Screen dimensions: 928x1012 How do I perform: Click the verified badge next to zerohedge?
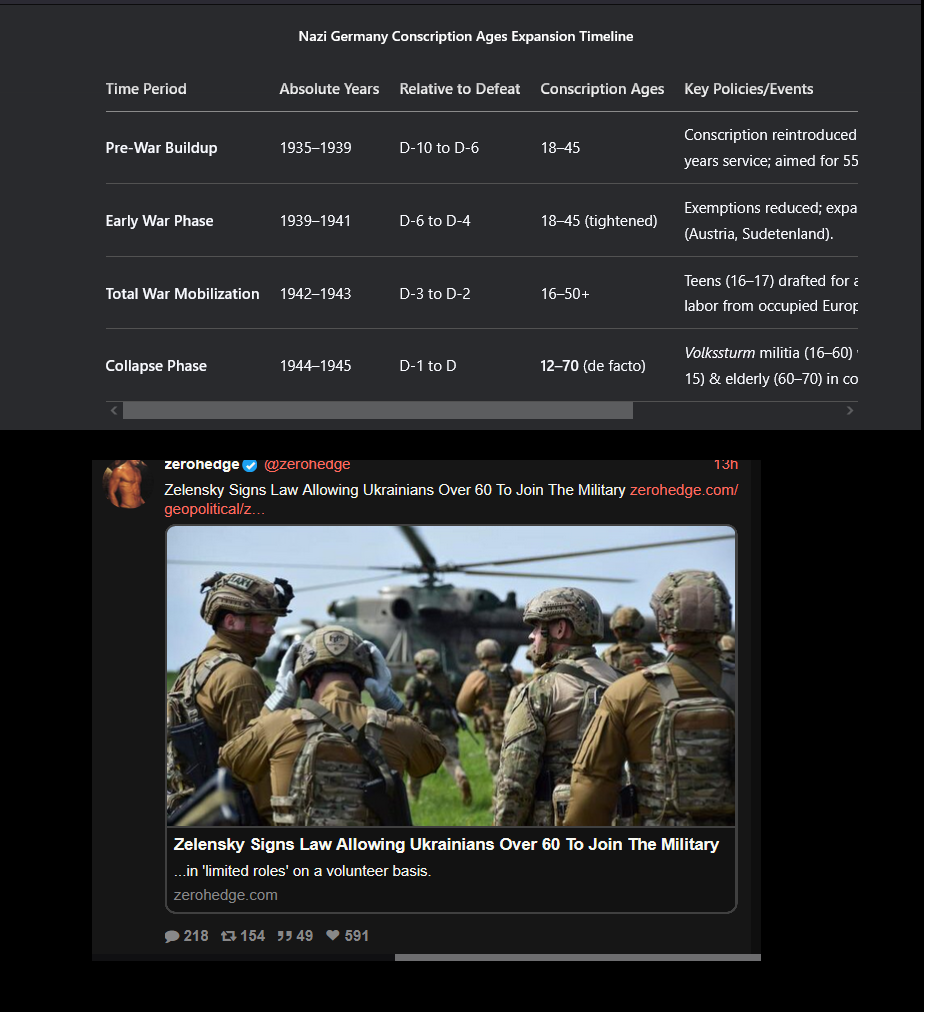tap(250, 465)
